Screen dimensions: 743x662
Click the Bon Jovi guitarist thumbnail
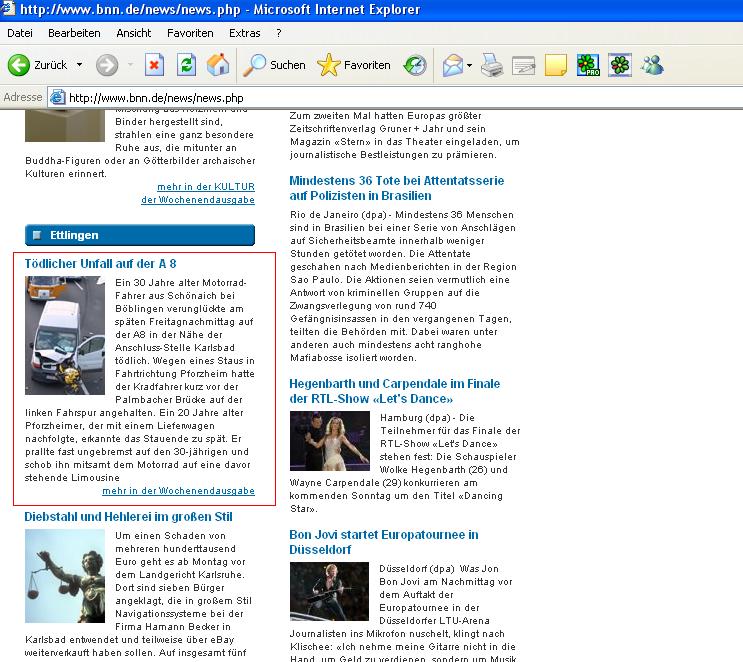point(329,591)
